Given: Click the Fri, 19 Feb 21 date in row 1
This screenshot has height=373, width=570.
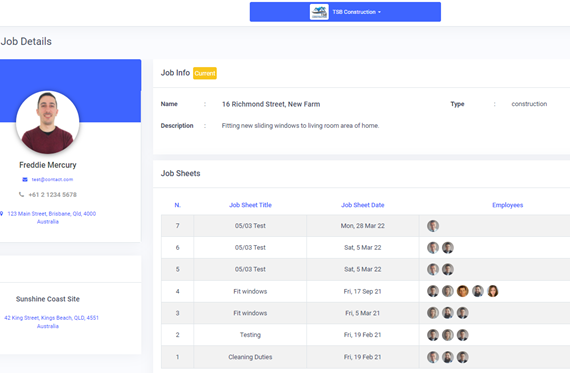Looking at the screenshot, I should click(x=362, y=357).
